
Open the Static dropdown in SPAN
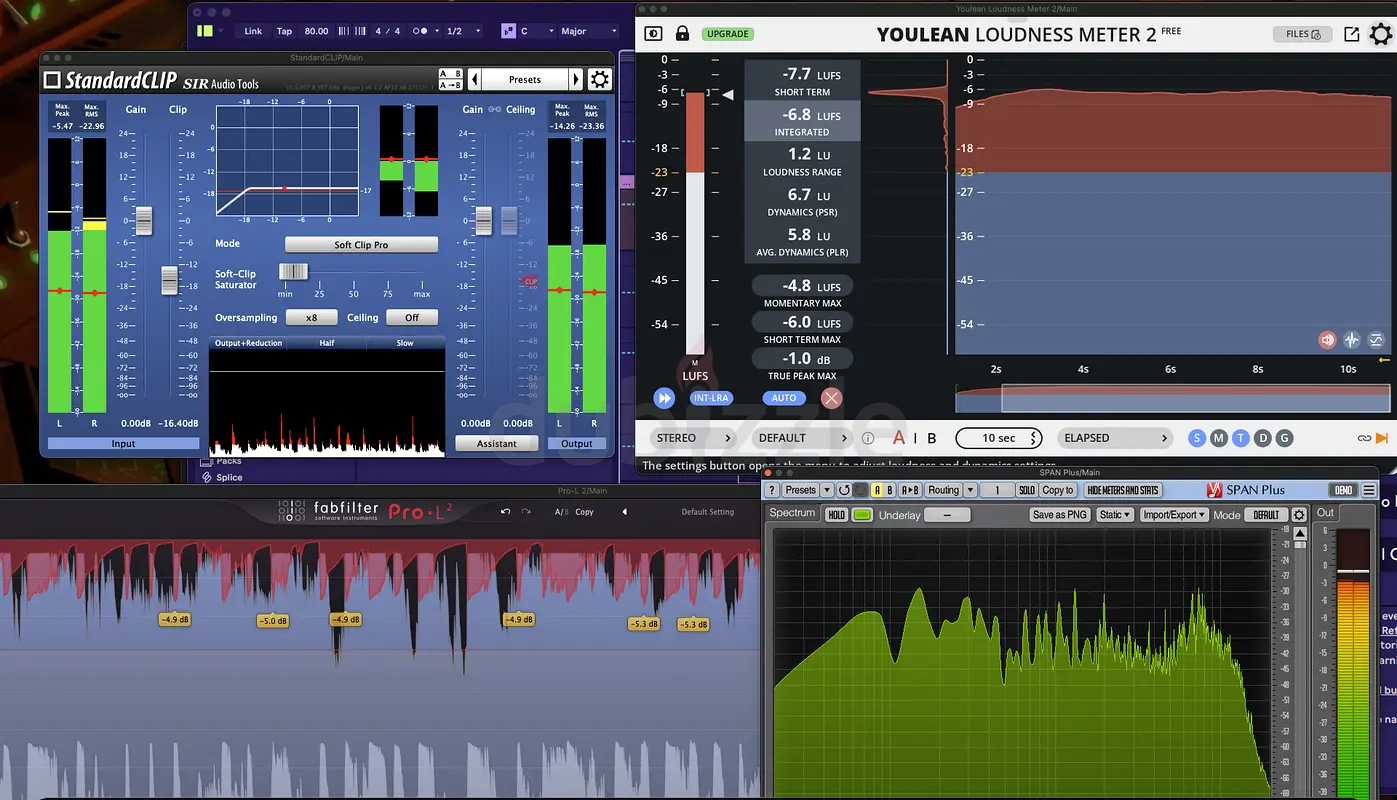click(1114, 515)
